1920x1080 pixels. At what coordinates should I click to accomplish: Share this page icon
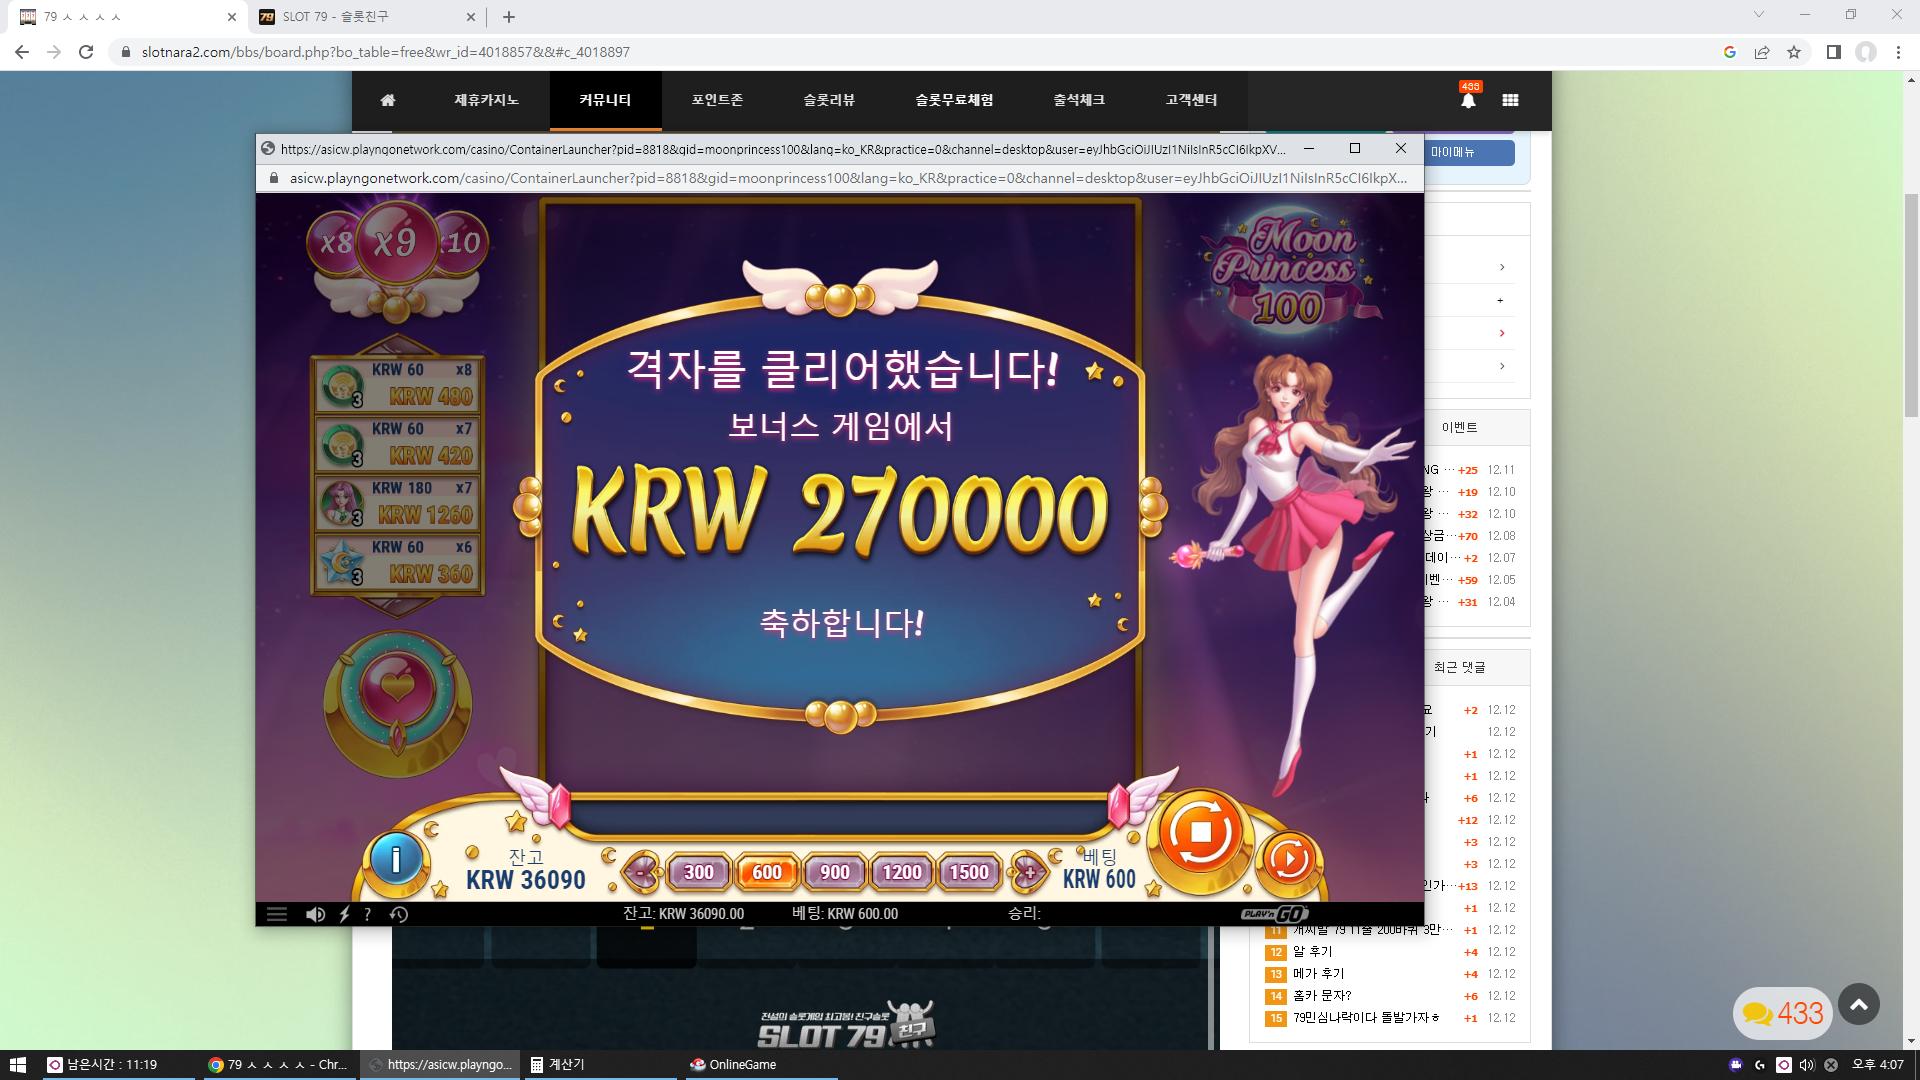tap(1762, 52)
